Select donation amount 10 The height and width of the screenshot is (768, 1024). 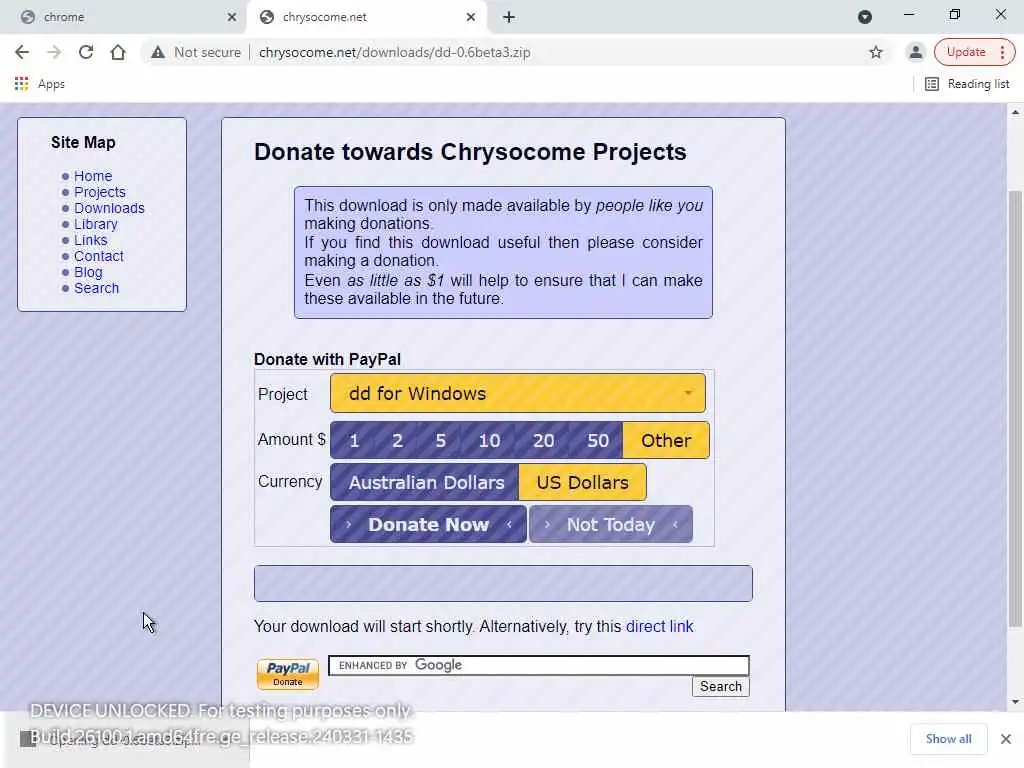point(489,440)
